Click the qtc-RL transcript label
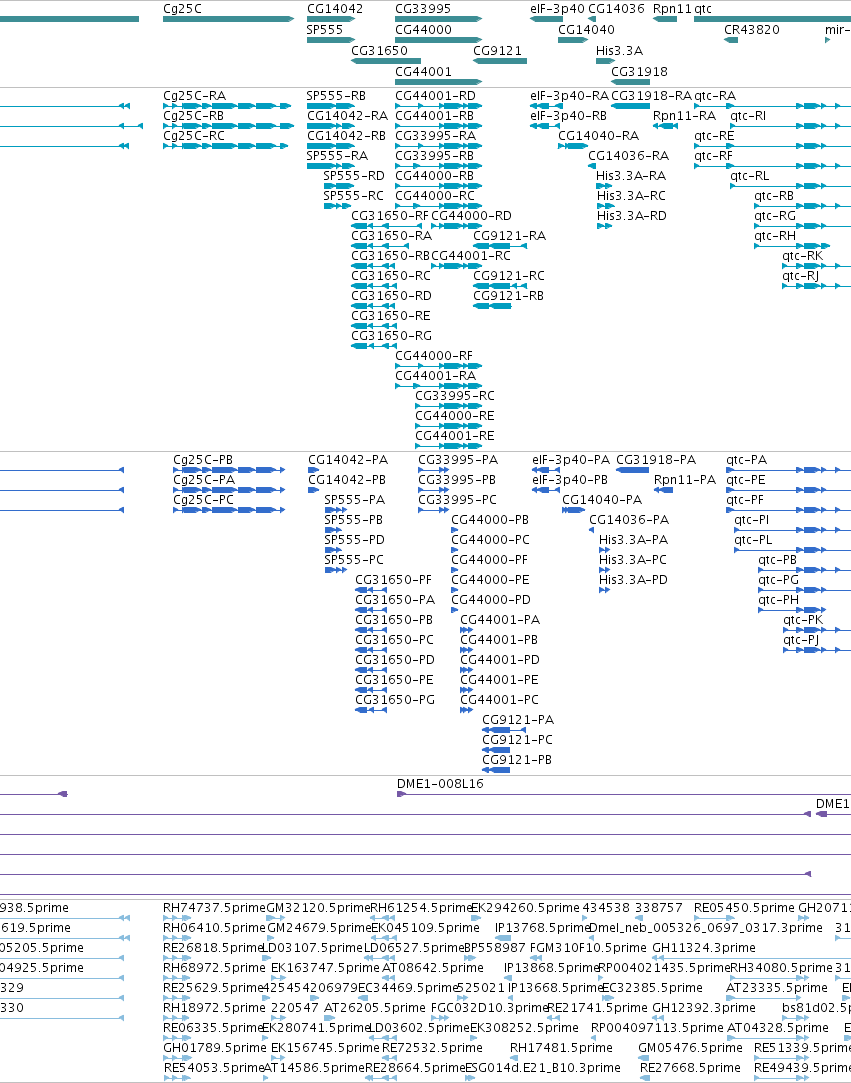Viewport: 851px width, 1083px height. [x=749, y=175]
